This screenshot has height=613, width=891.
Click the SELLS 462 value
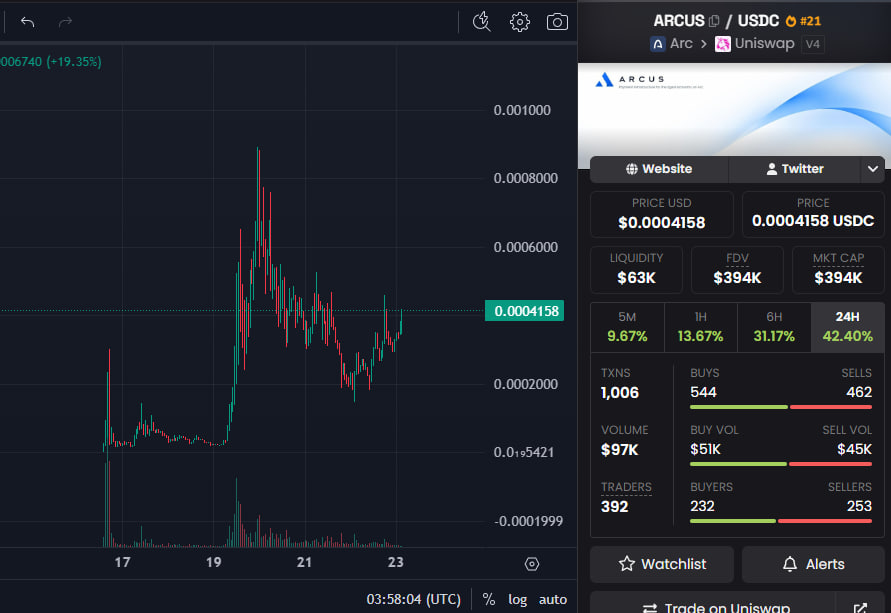click(x=859, y=393)
